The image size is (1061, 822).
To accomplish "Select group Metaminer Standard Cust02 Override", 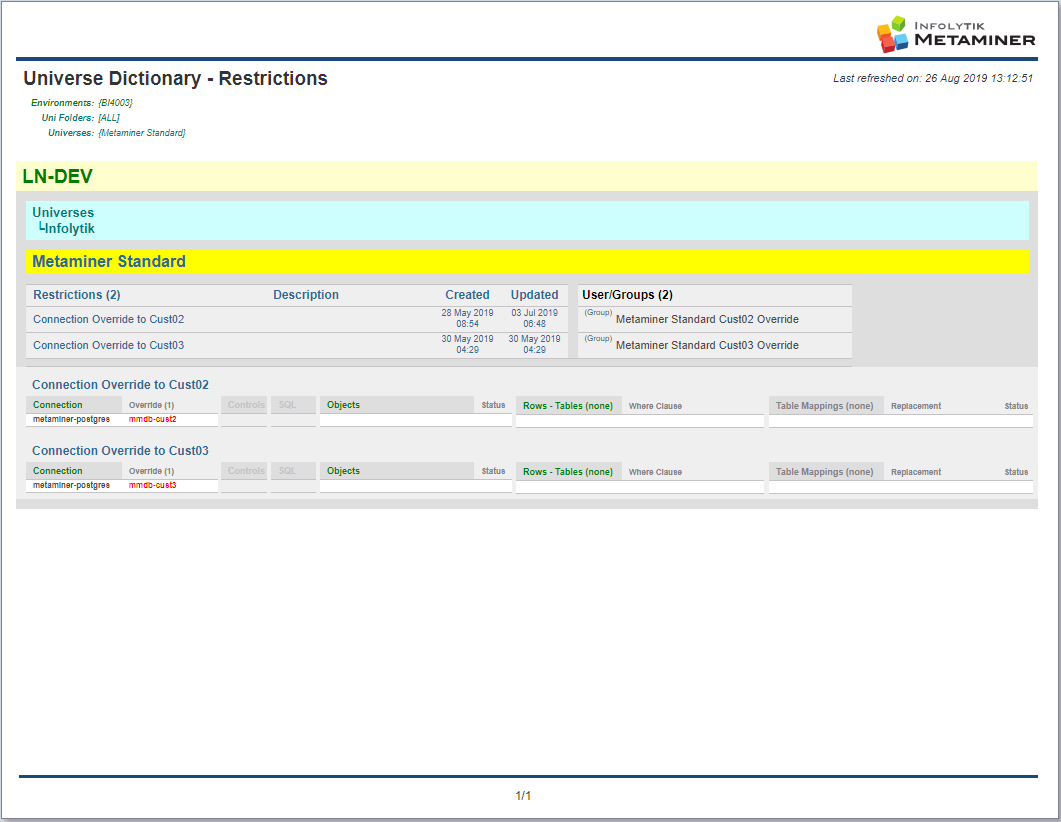I will [x=707, y=319].
